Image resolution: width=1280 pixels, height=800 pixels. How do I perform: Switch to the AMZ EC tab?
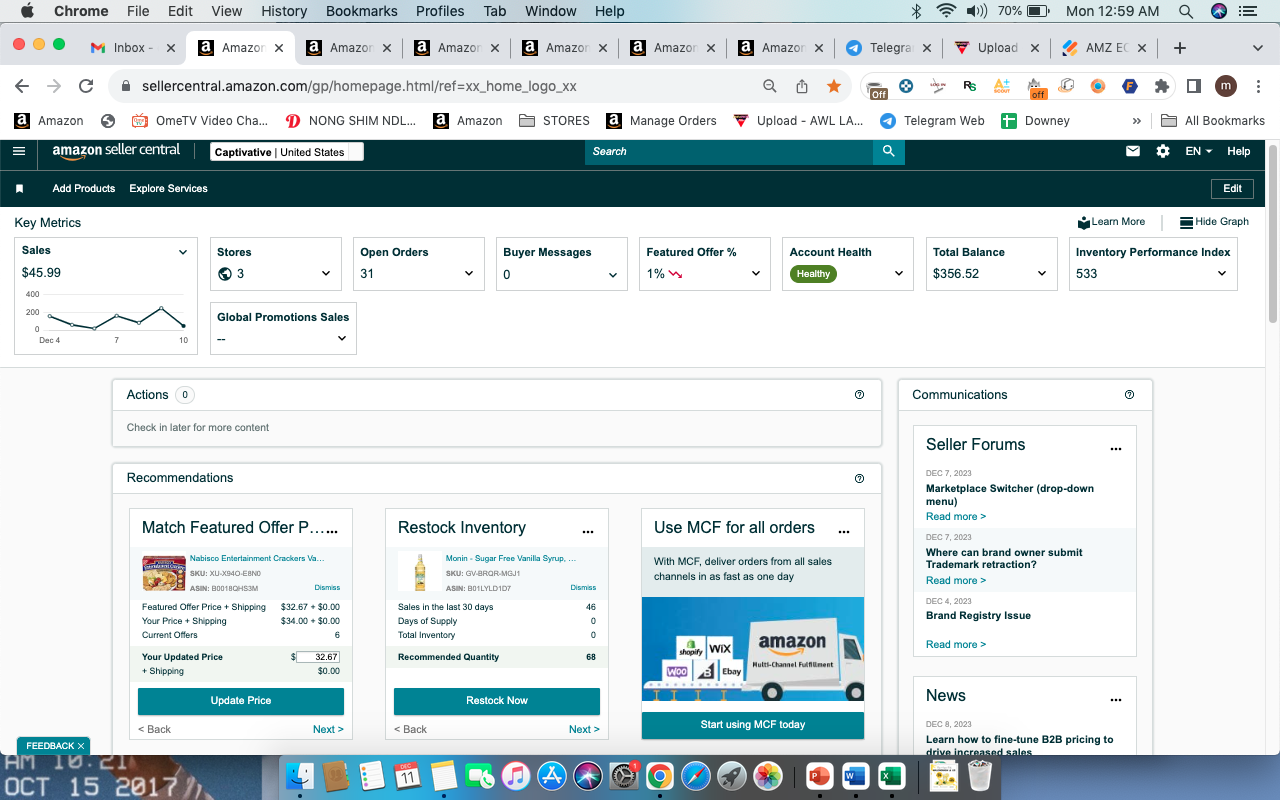click(1103, 48)
